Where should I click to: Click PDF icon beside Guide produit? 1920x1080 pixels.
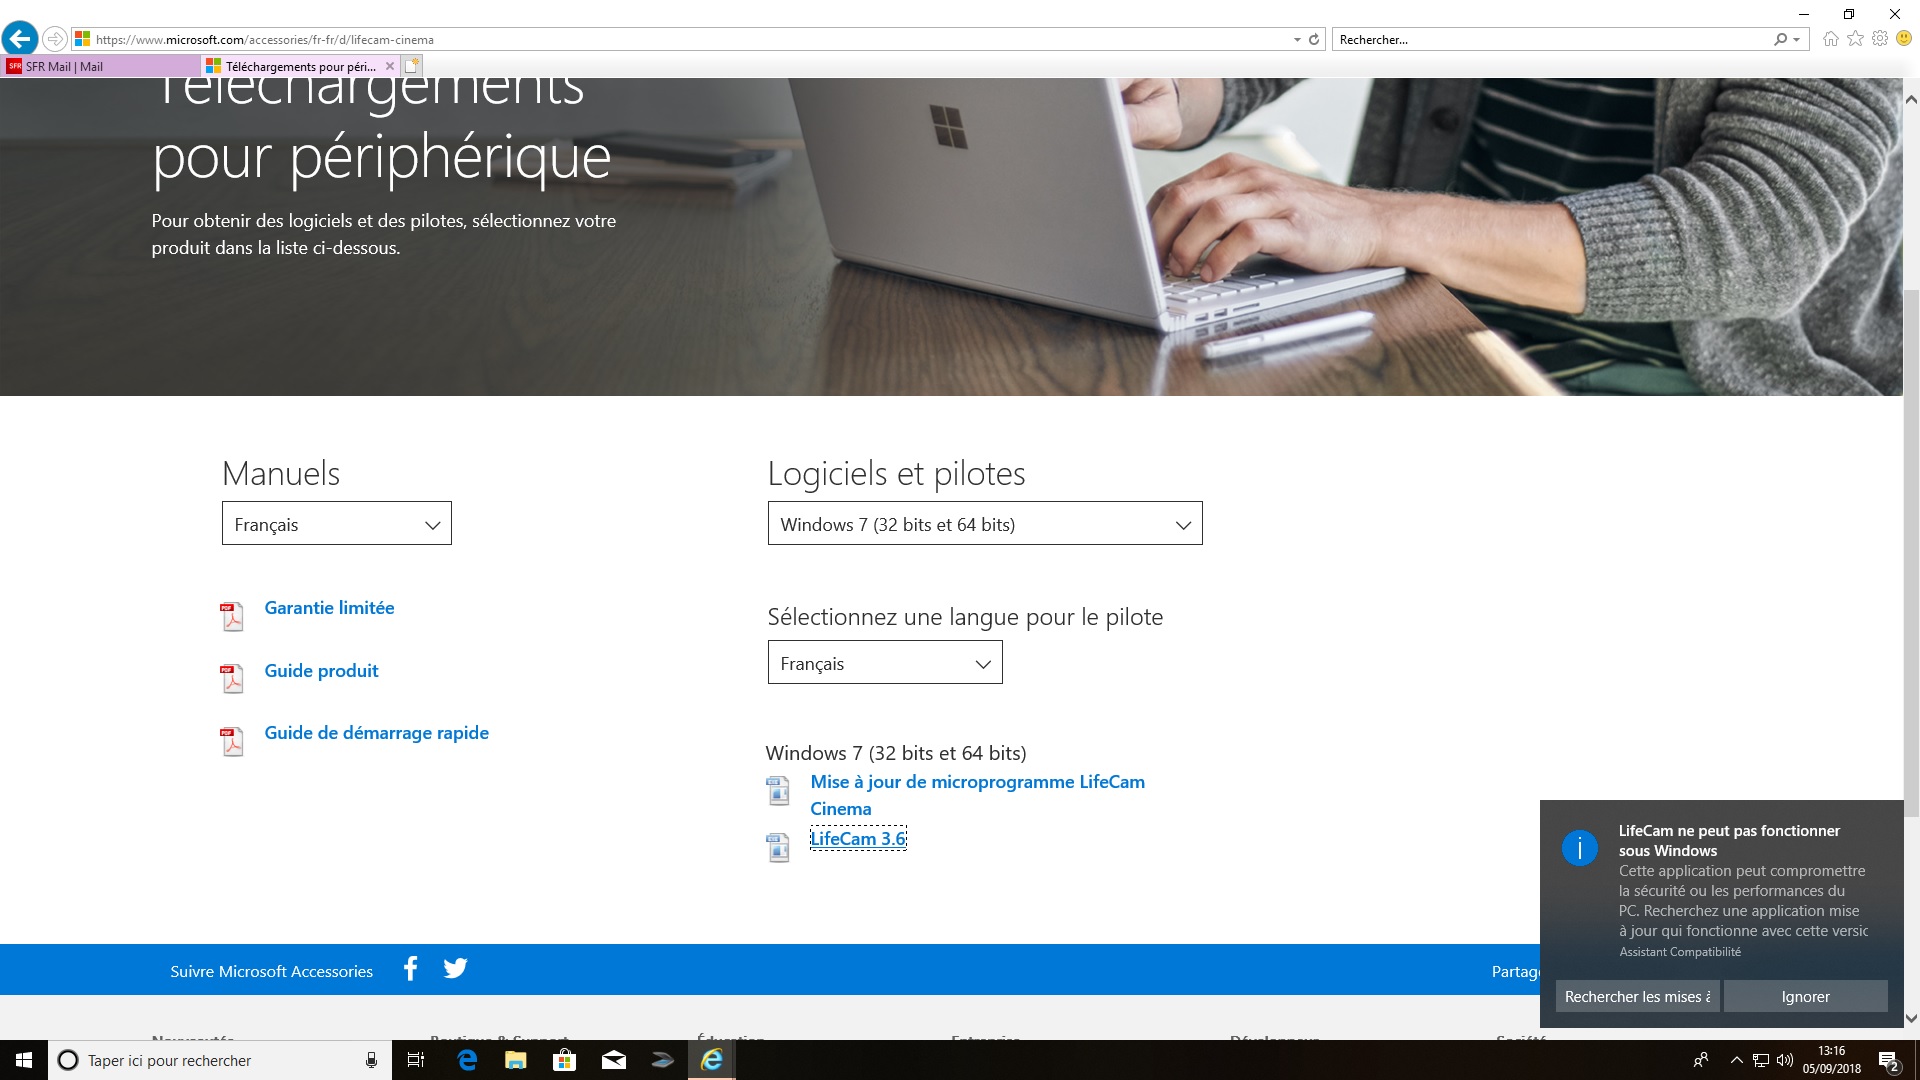232,679
